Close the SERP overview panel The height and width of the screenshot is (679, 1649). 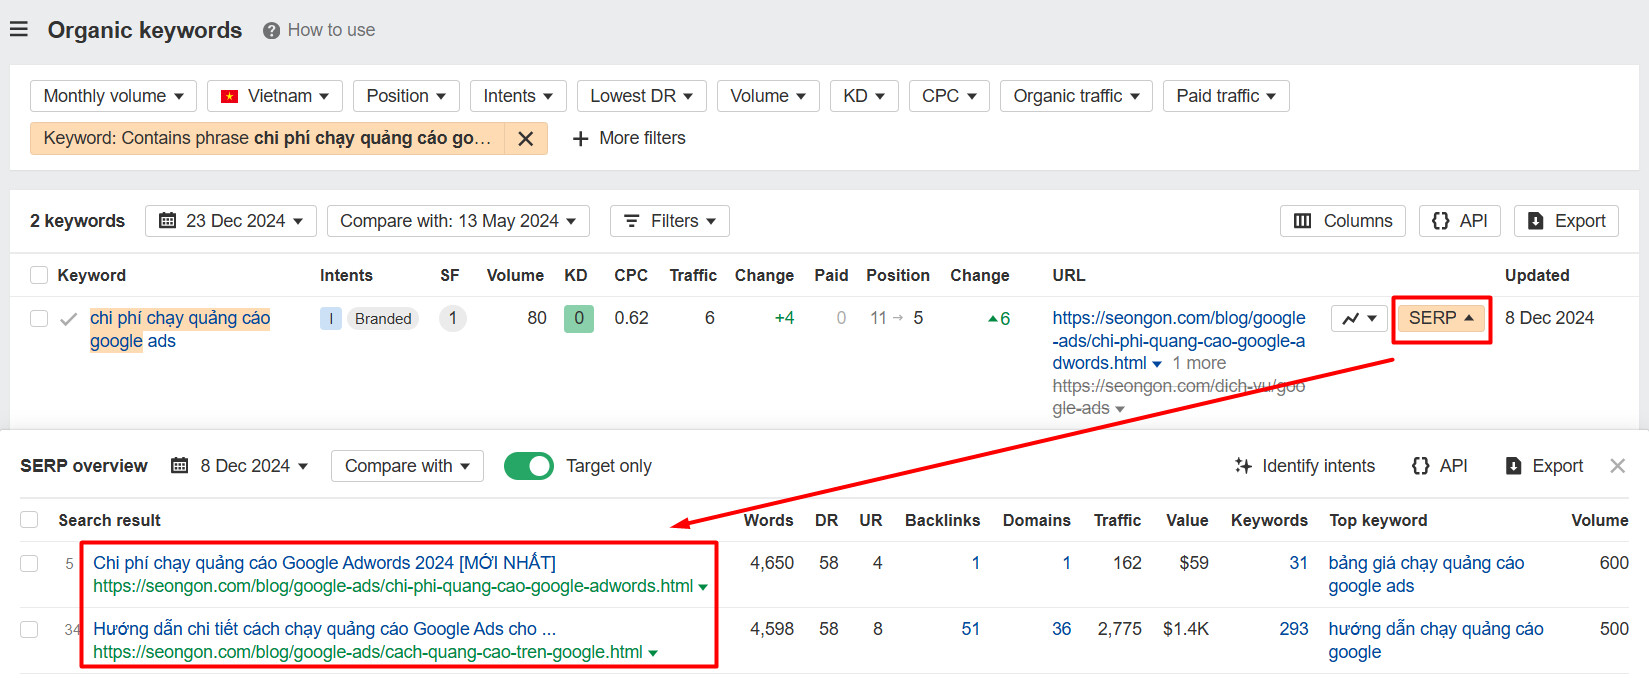click(1617, 466)
